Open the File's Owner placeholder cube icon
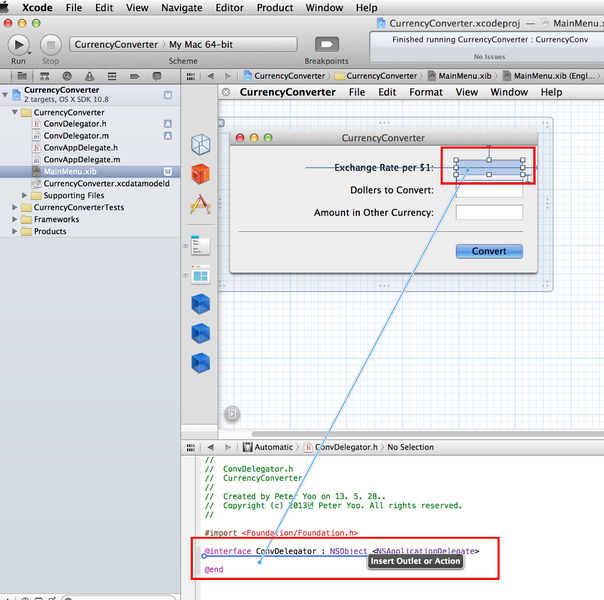 (x=201, y=144)
